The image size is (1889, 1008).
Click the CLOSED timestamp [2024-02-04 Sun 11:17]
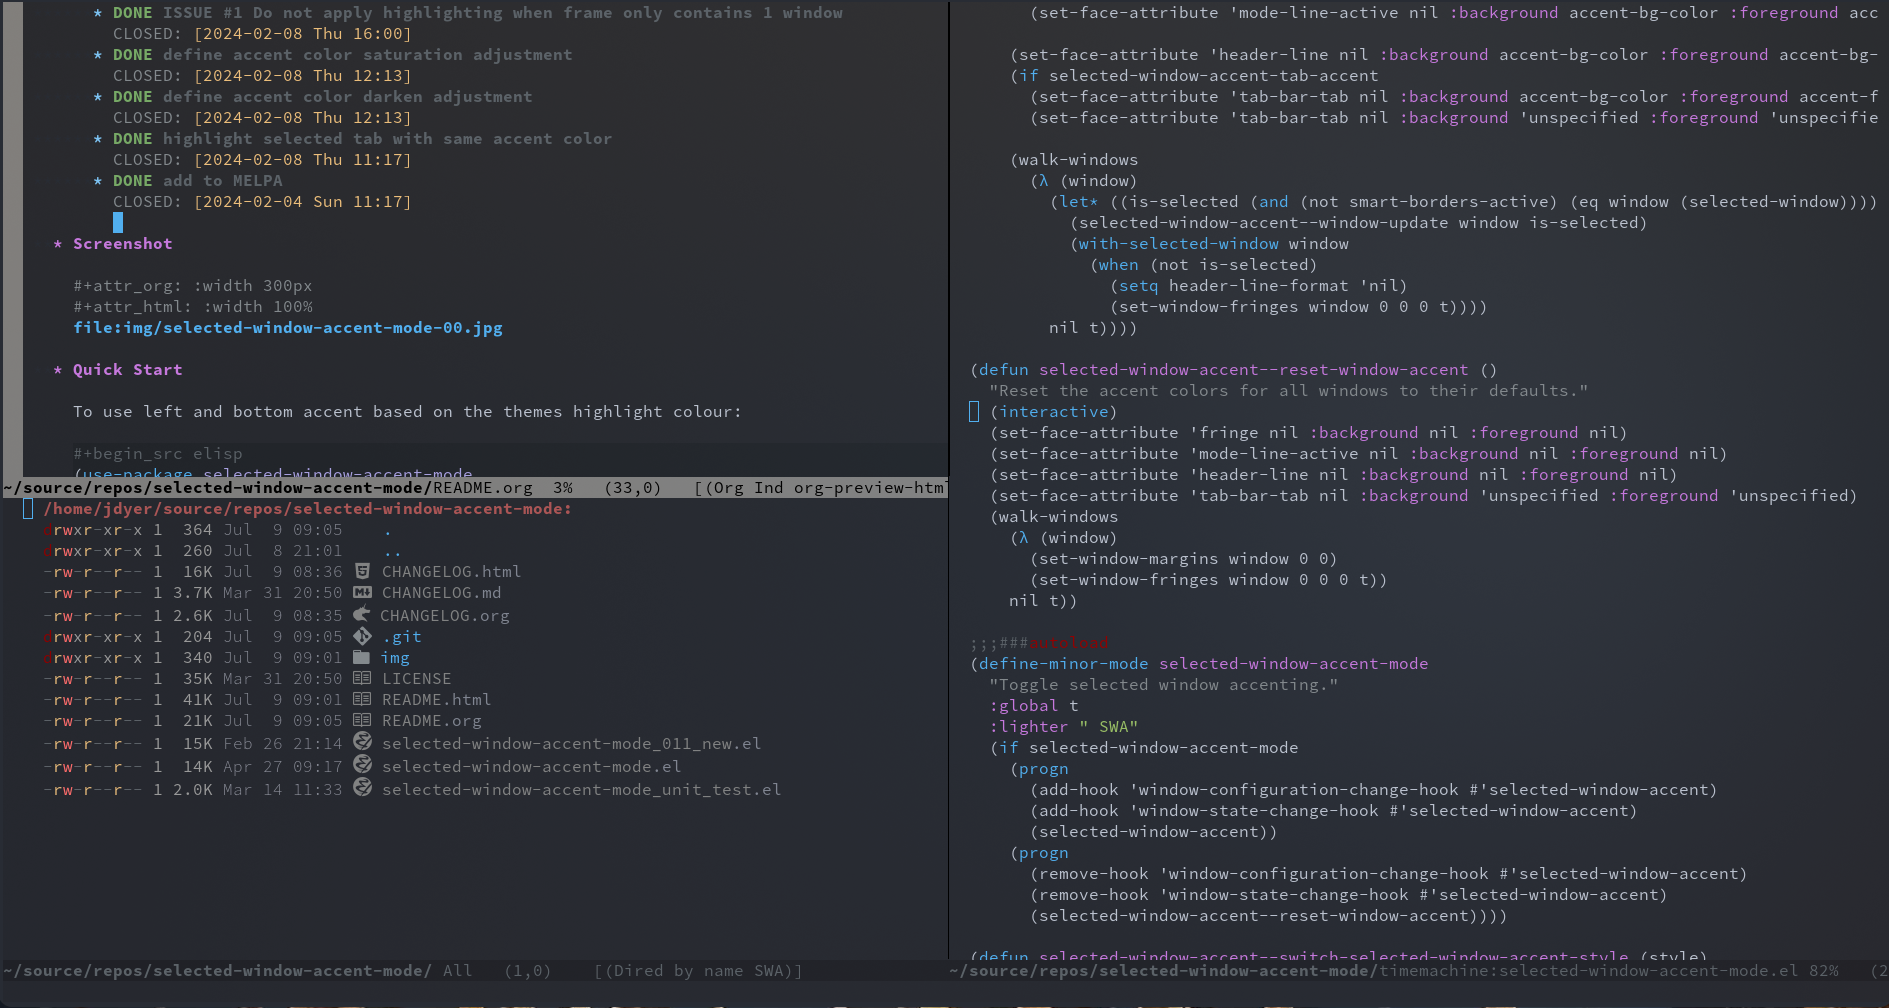click(x=302, y=202)
